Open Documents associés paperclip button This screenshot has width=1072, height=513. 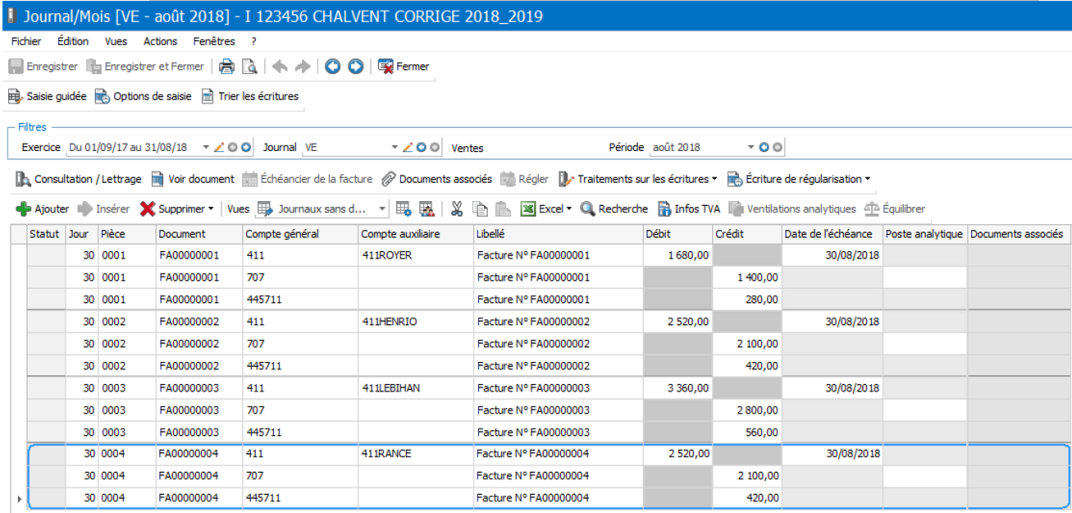pyautogui.click(x=437, y=179)
